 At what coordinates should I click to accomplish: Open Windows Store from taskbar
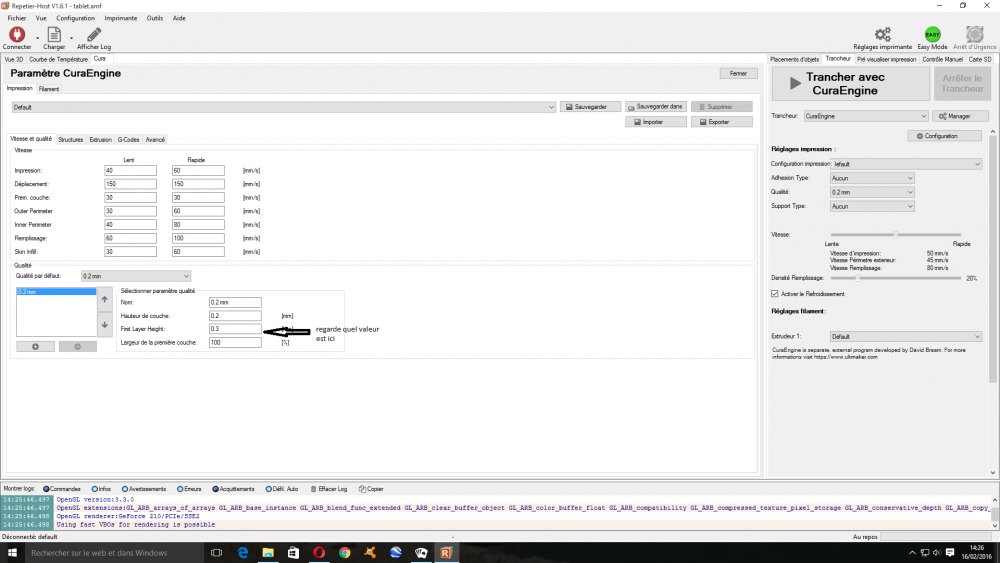pyautogui.click(x=293, y=553)
